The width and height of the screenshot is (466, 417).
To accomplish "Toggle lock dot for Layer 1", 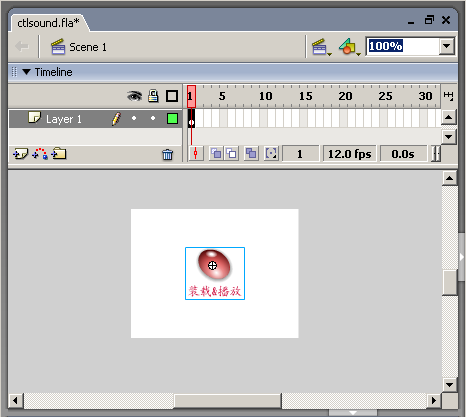I will click(153, 118).
